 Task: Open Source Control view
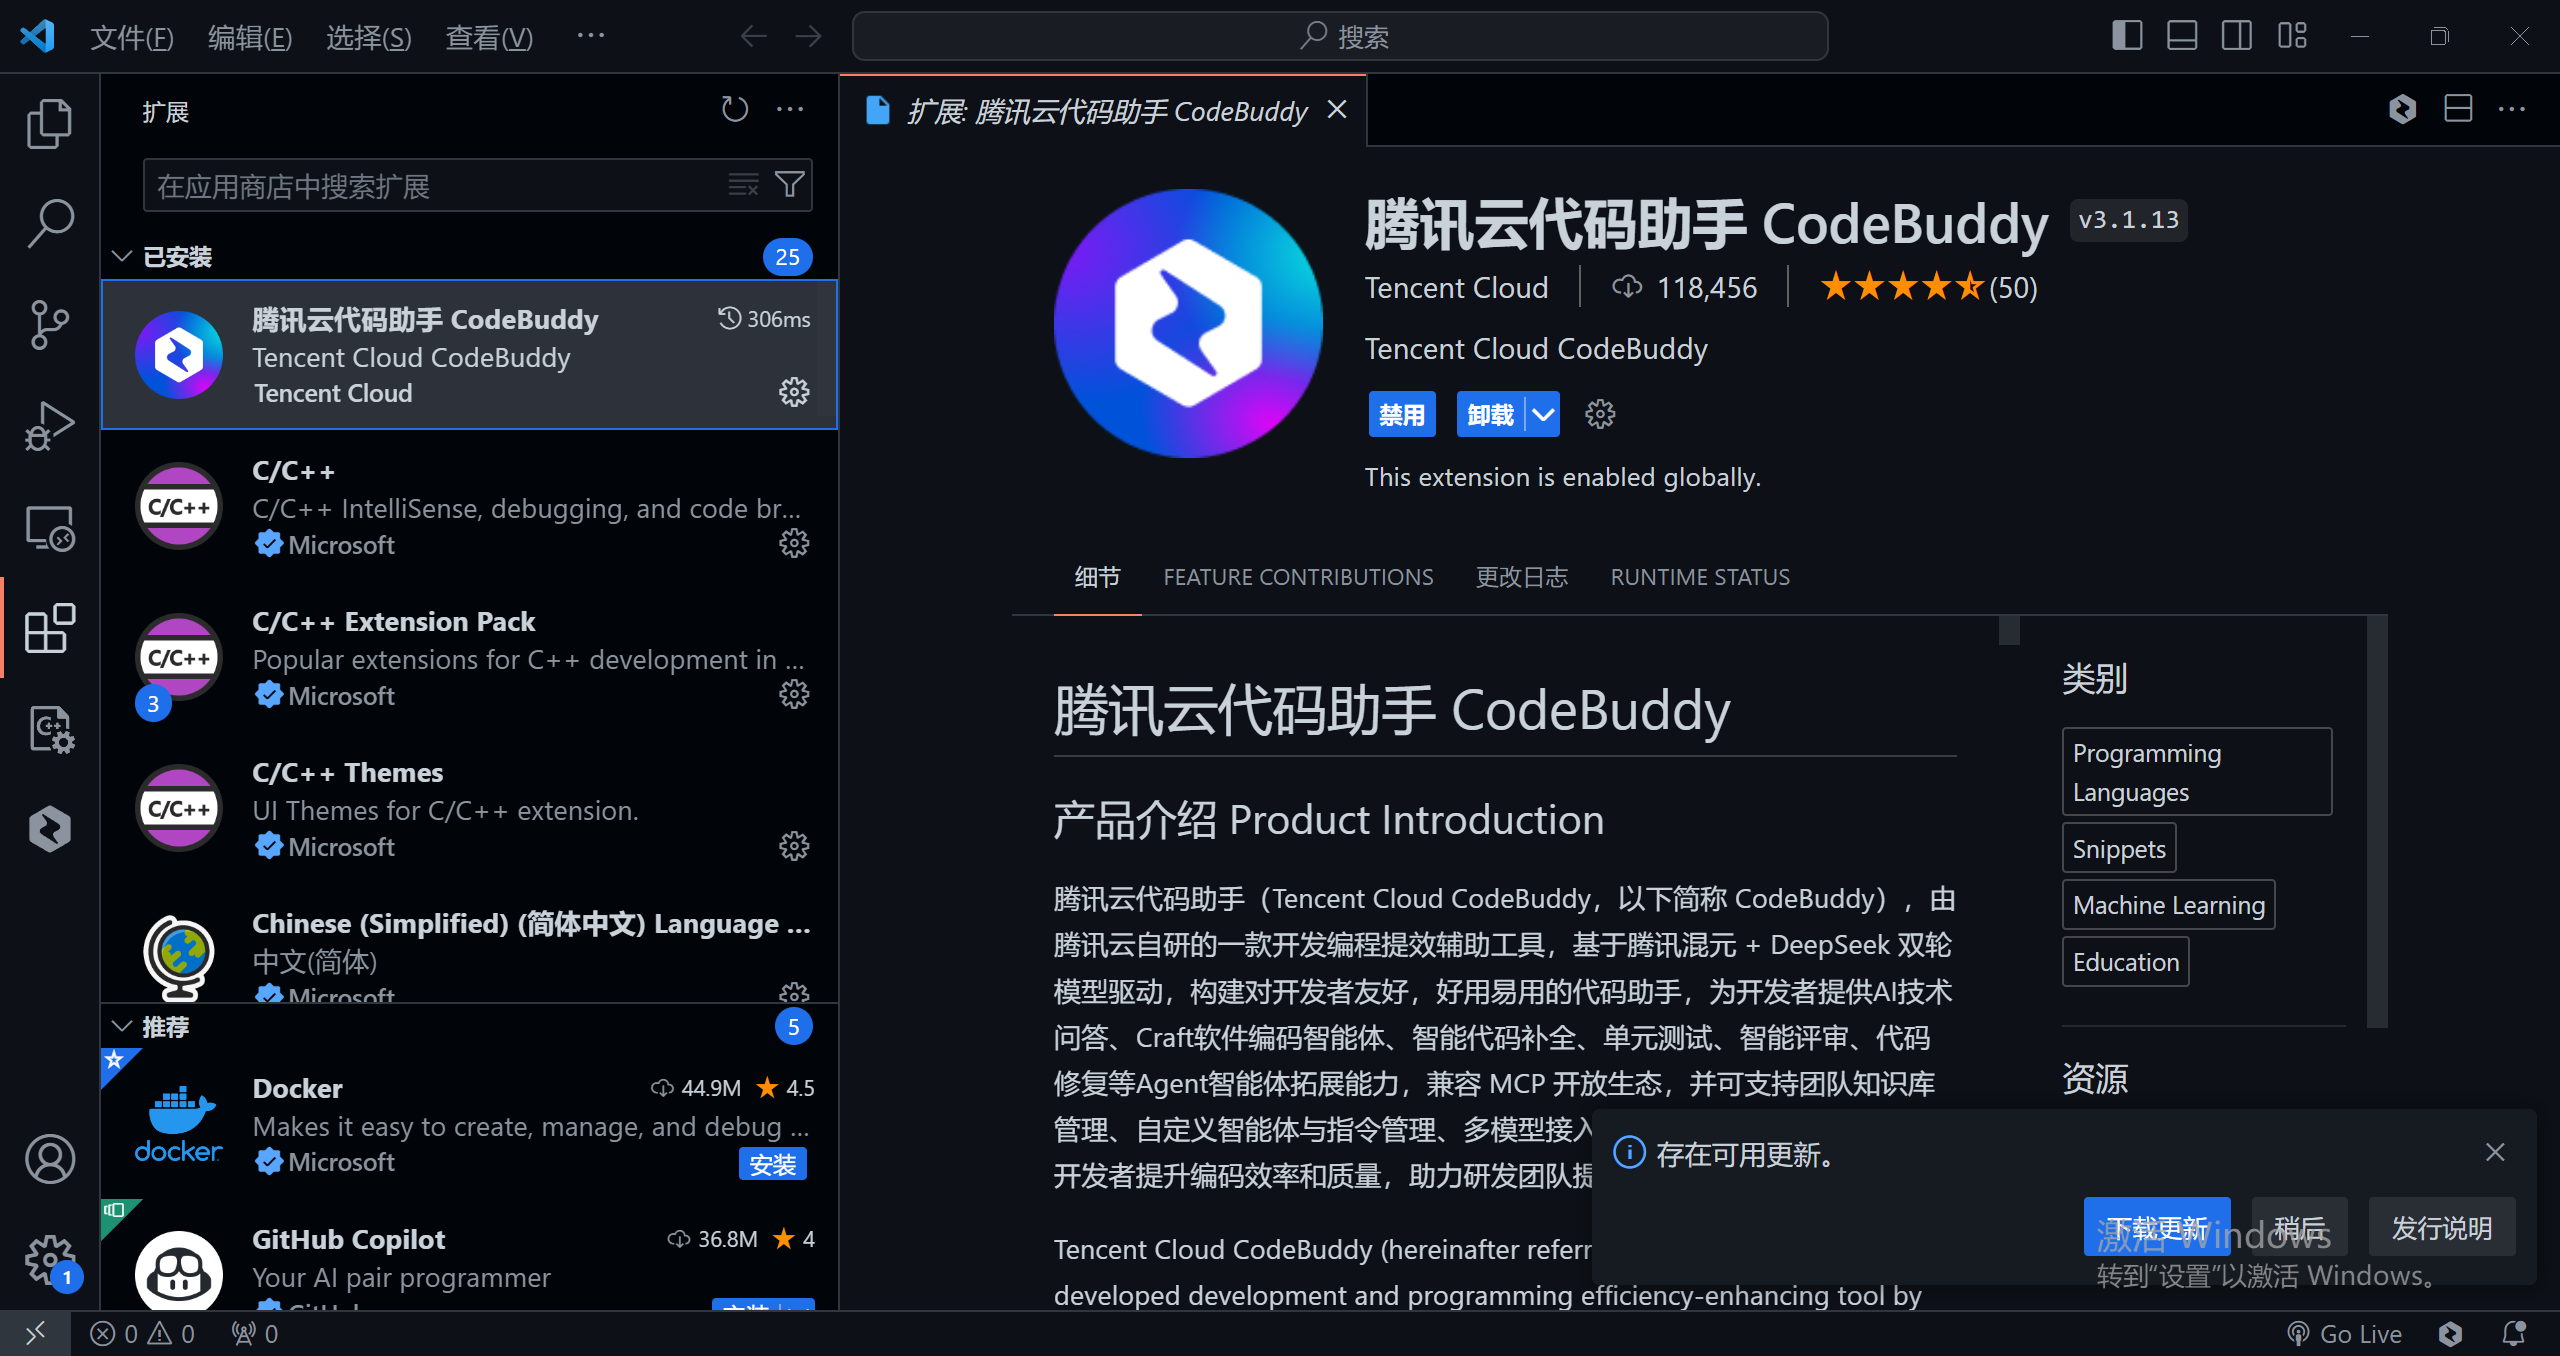tap(49, 325)
